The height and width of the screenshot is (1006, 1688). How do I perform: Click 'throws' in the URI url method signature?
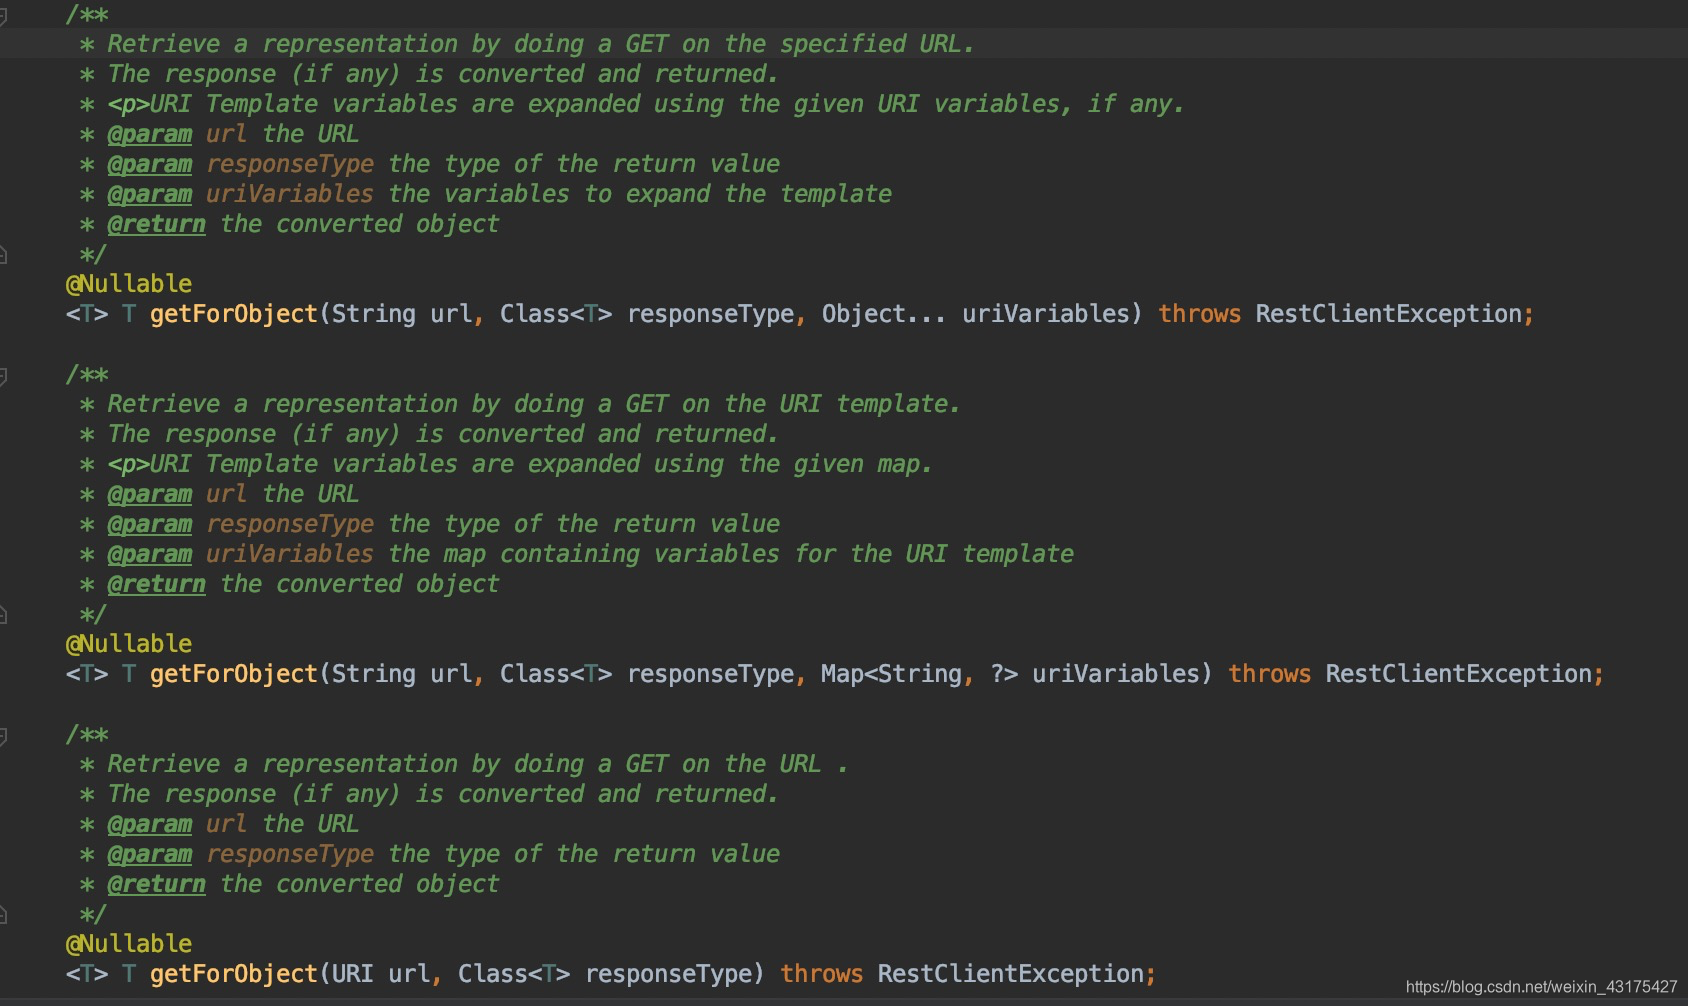point(821,974)
